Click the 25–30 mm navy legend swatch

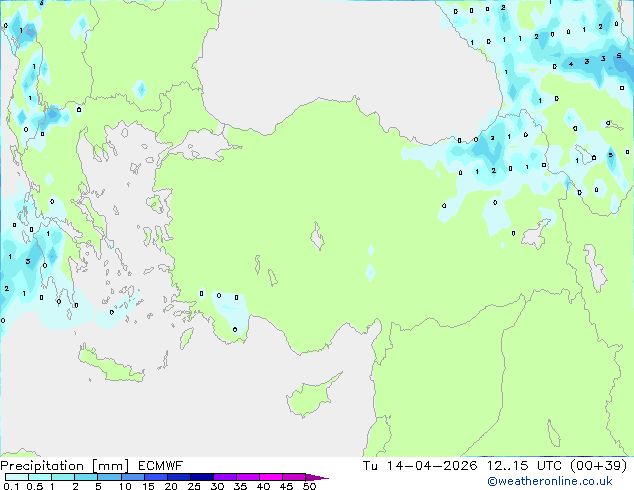(201, 477)
